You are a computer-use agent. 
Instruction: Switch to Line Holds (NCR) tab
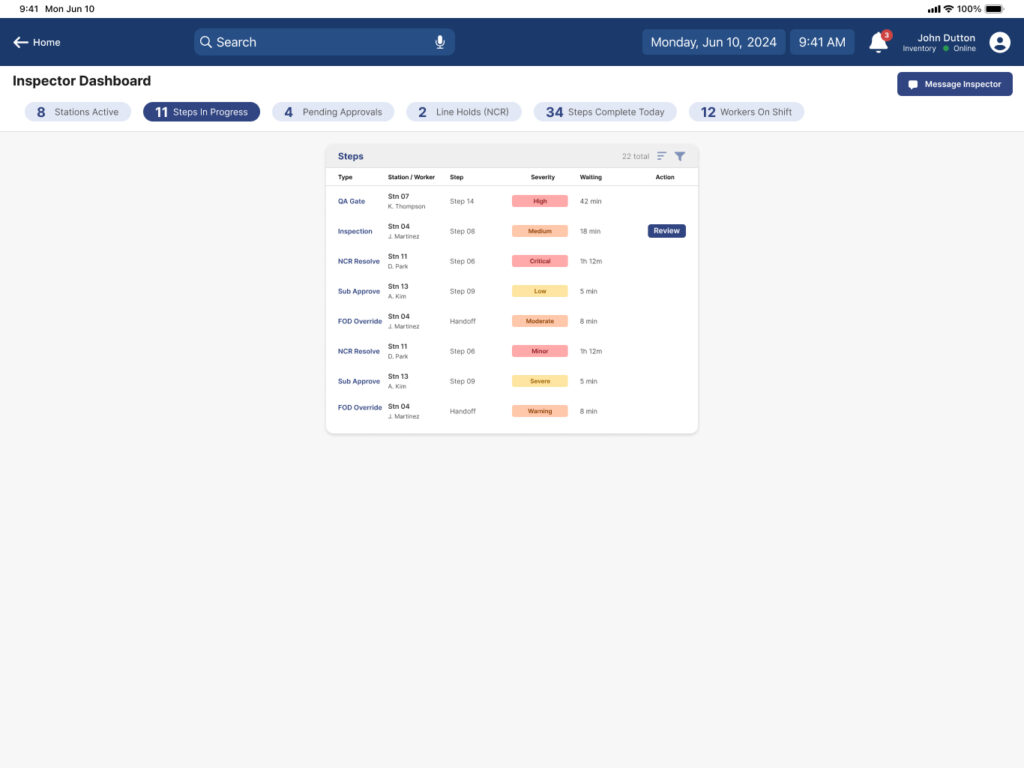(x=464, y=112)
